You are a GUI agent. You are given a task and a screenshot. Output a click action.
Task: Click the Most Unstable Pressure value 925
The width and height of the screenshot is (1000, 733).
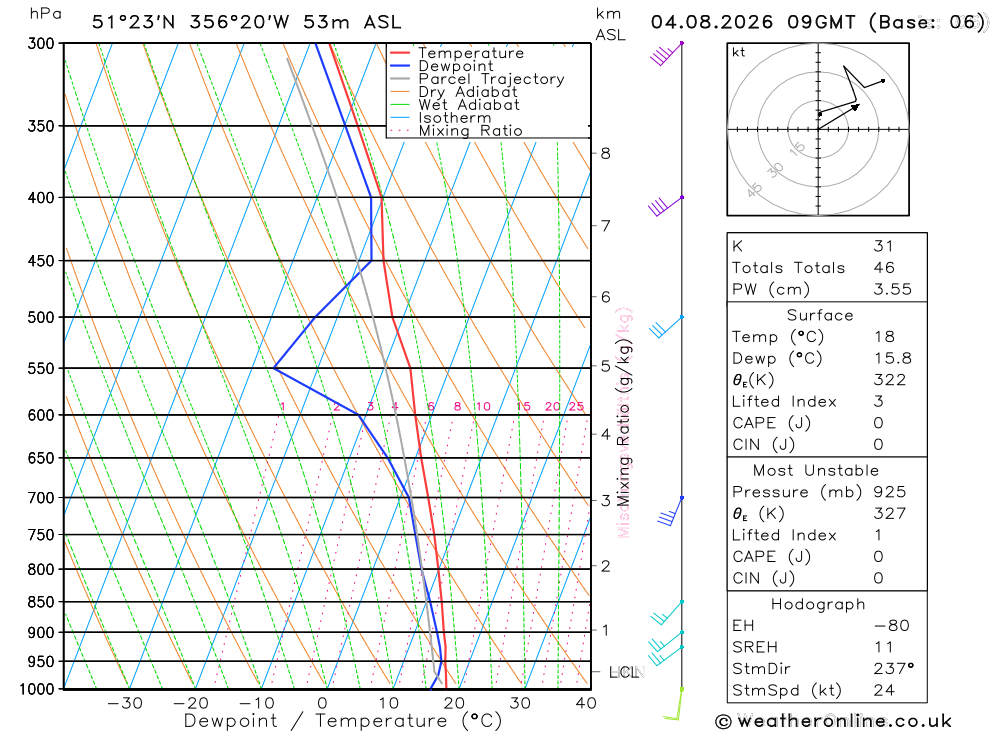pos(889,492)
